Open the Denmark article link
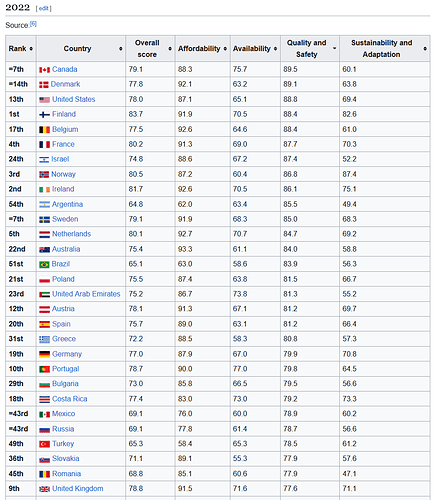Viewport: 433px width, 500px height. 65,84
